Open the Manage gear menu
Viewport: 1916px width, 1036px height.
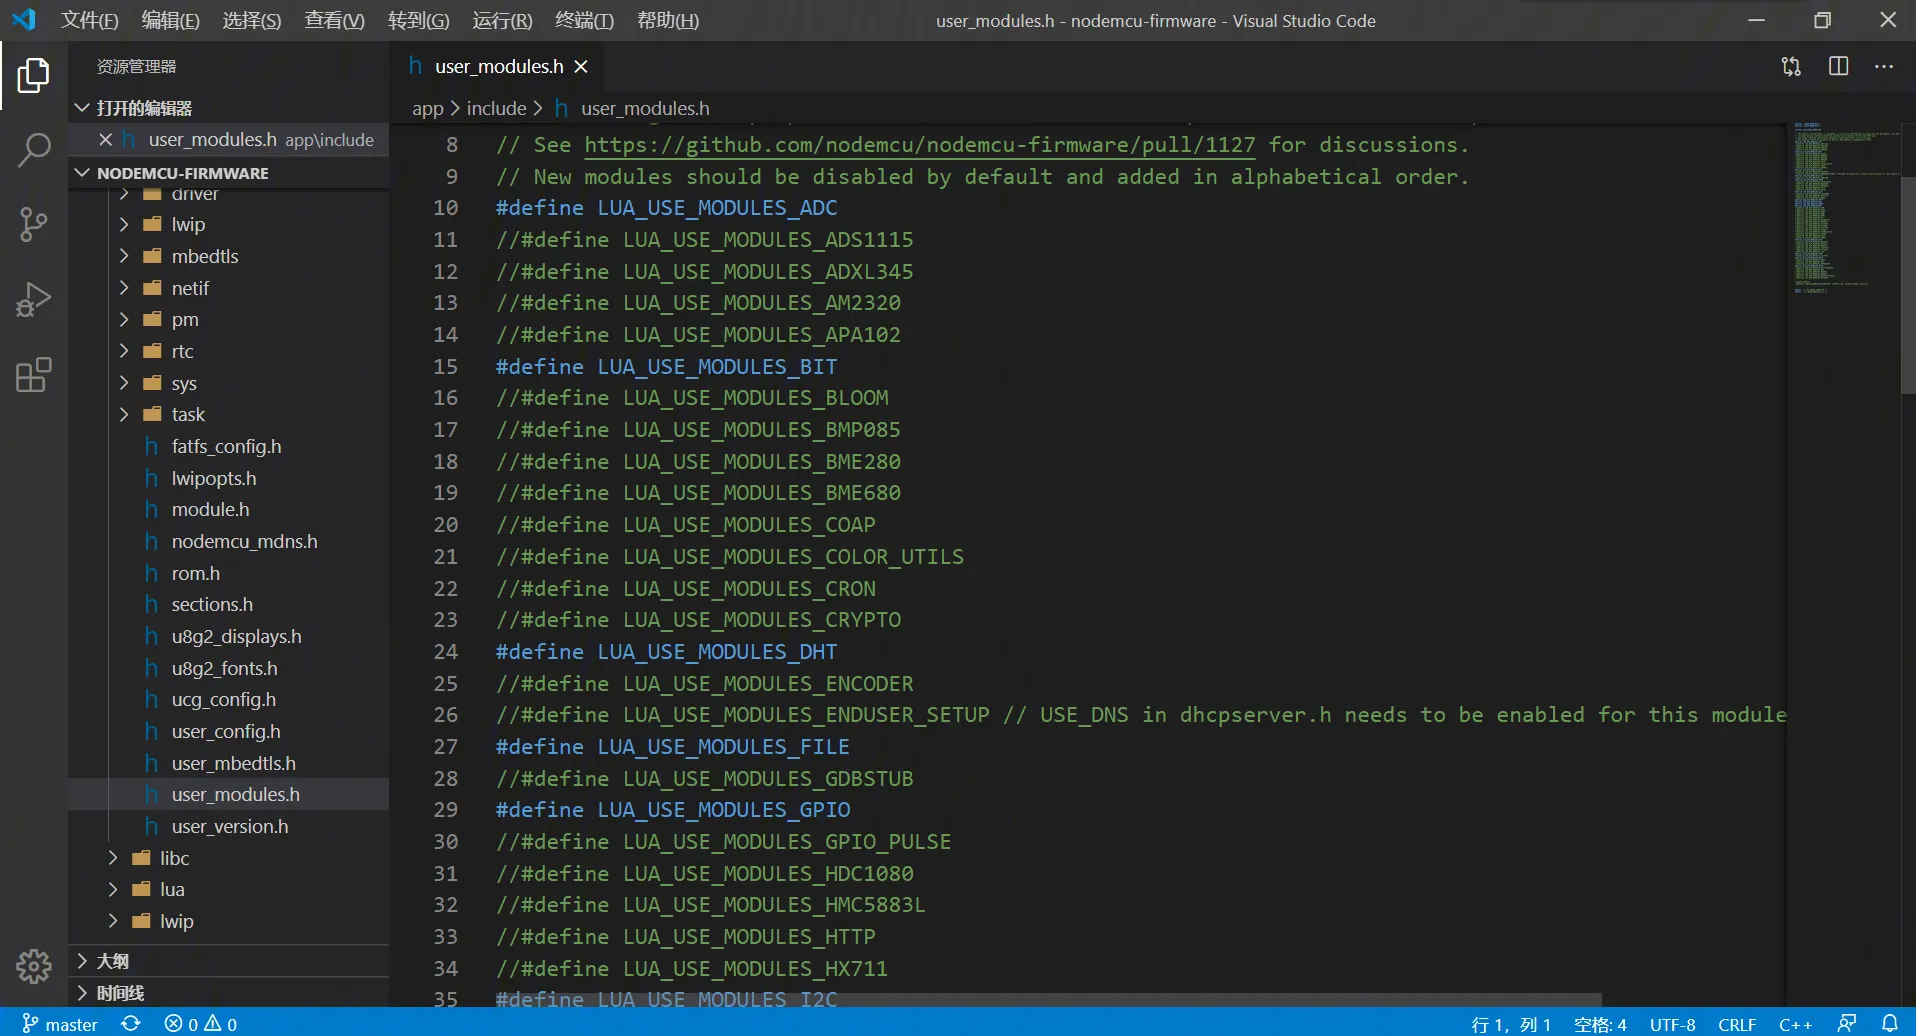34,966
